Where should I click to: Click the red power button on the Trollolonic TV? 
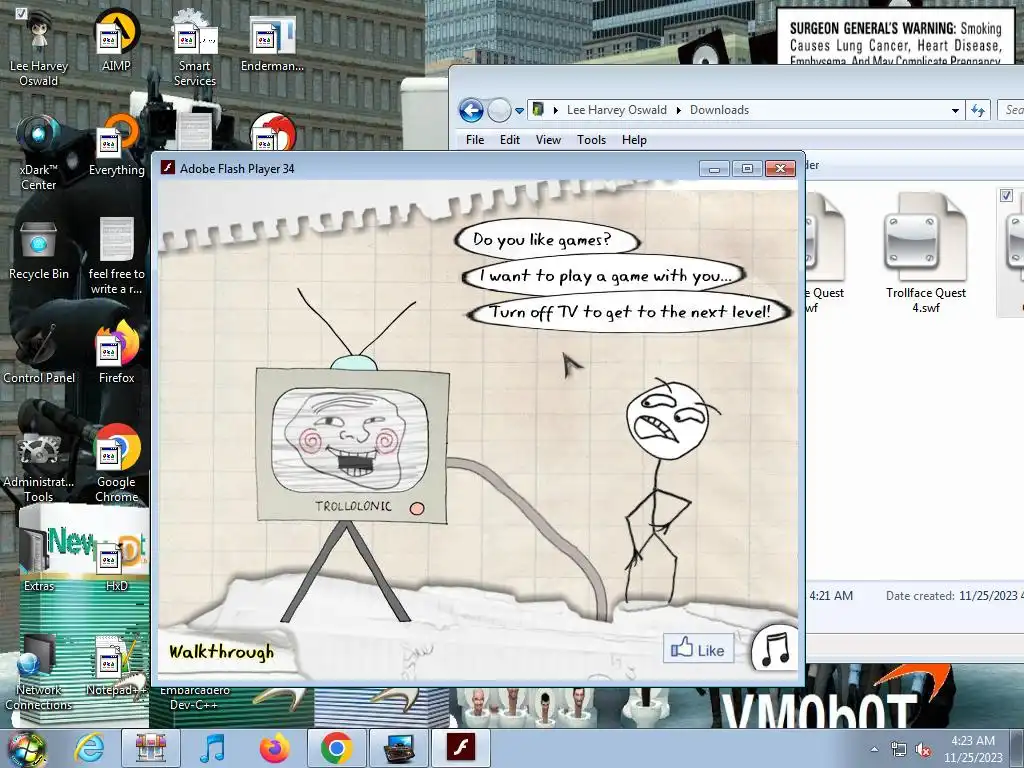tap(417, 508)
